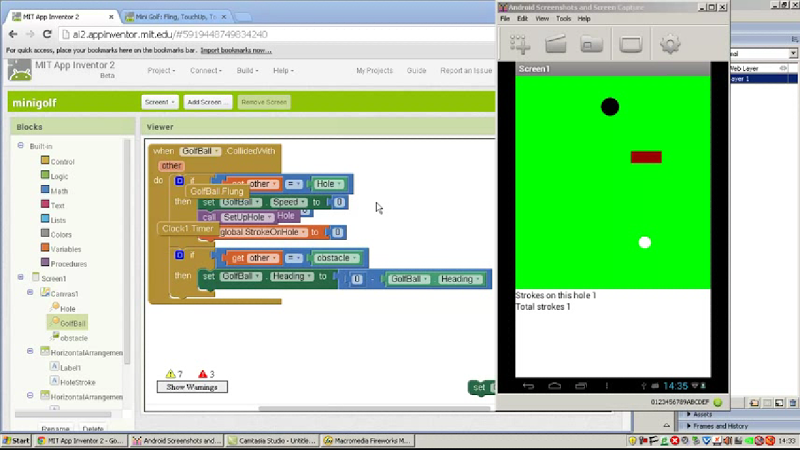The image size is (800, 450).
Task: Click the Import bookmarks now link
Action: pos(236,50)
